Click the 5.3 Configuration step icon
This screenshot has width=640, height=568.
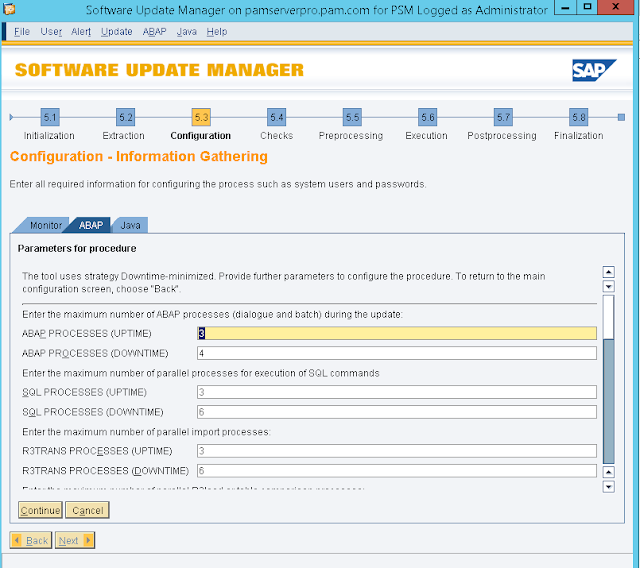click(201, 118)
